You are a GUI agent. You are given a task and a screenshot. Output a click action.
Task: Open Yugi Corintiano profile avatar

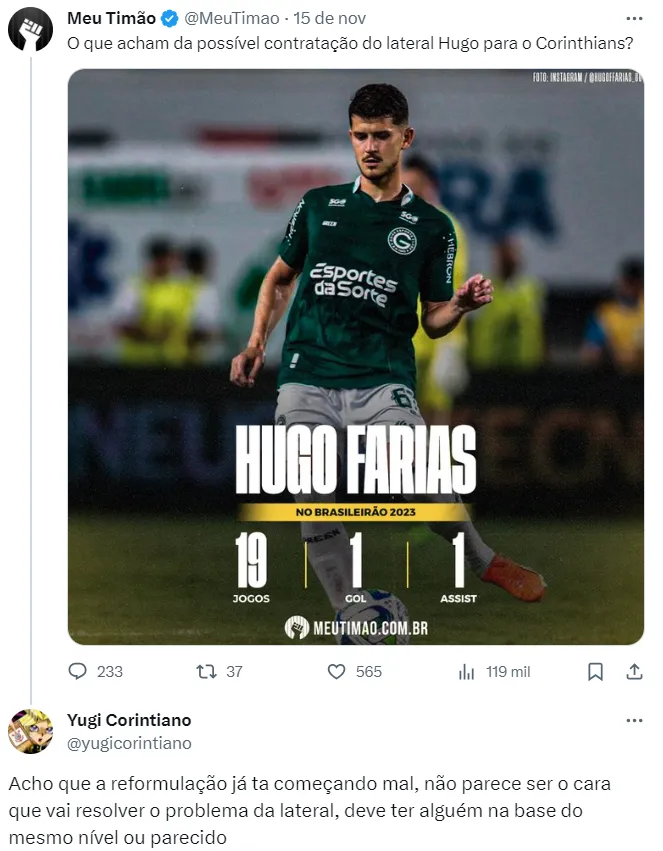pos(30,731)
